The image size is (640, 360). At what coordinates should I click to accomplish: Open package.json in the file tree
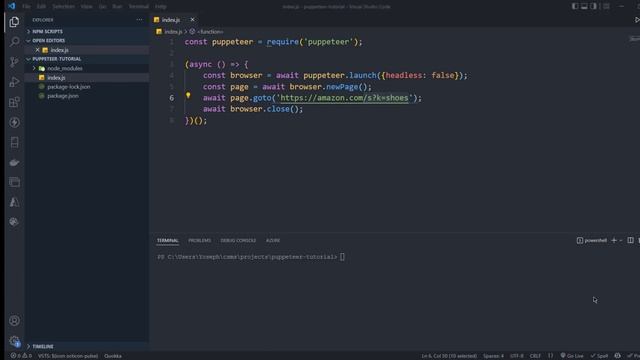(x=63, y=96)
